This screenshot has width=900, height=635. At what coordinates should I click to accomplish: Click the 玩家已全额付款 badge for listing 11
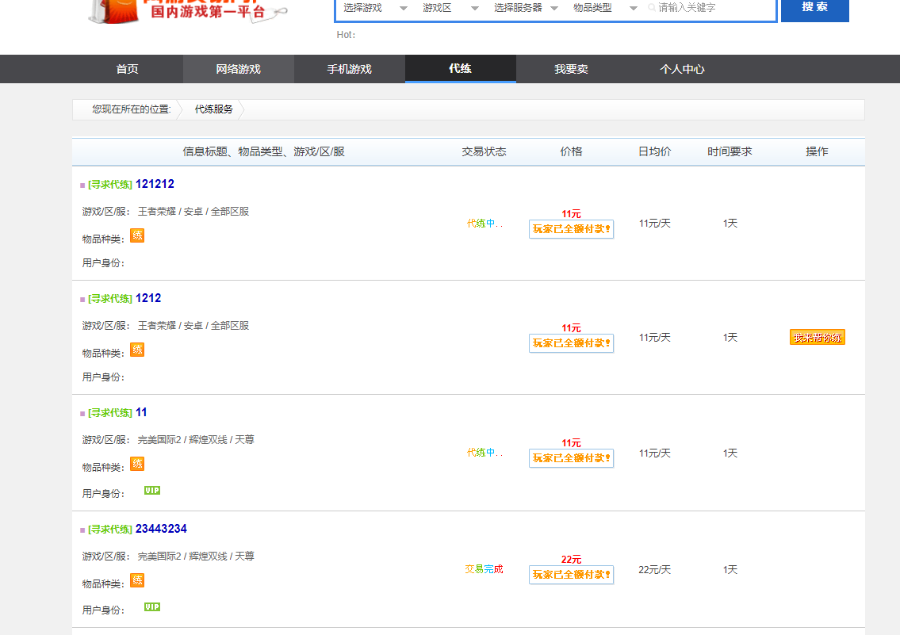tap(571, 458)
